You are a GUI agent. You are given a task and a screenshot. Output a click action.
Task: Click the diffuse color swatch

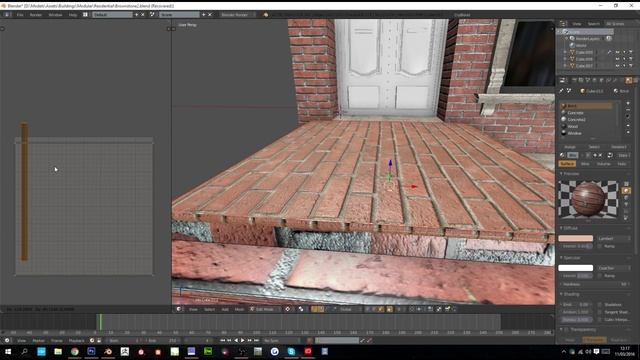576,238
